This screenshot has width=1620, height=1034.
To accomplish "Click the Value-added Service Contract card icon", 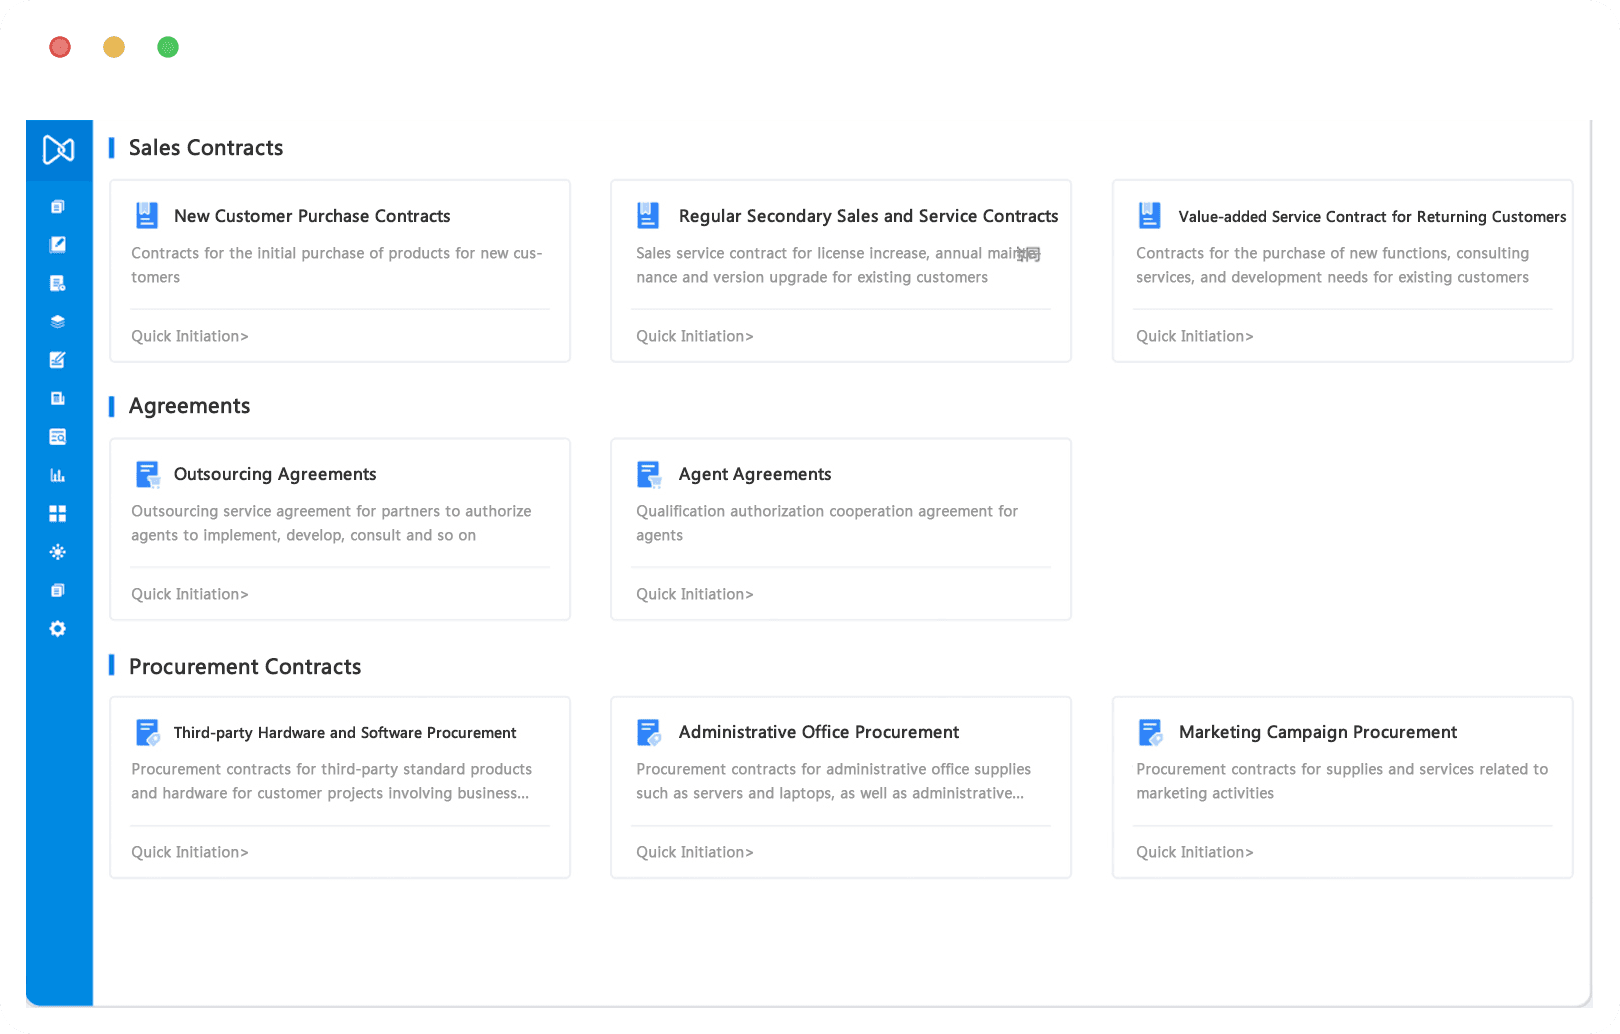I will click(x=1150, y=215).
